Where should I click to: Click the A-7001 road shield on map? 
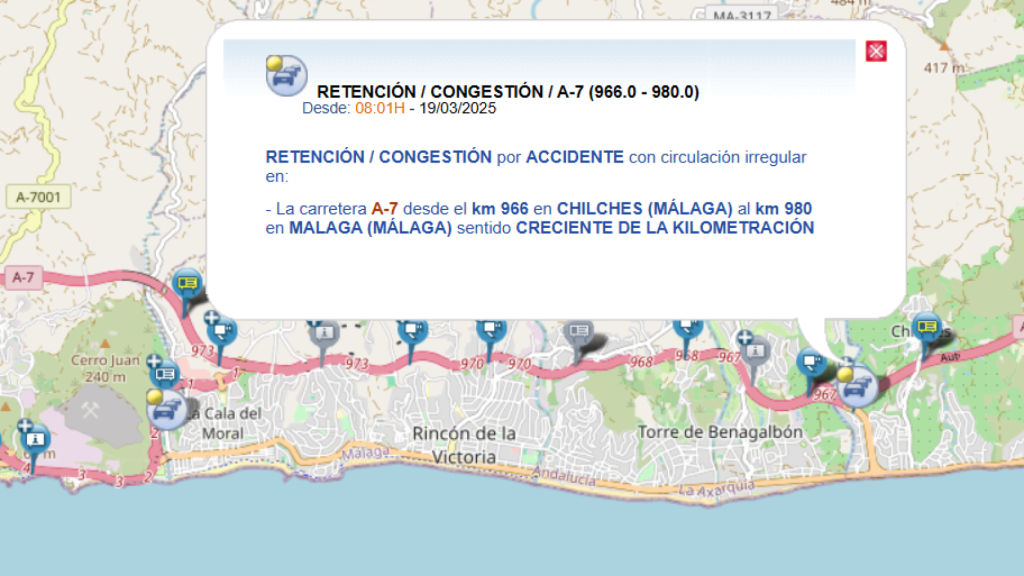[x=38, y=197]
